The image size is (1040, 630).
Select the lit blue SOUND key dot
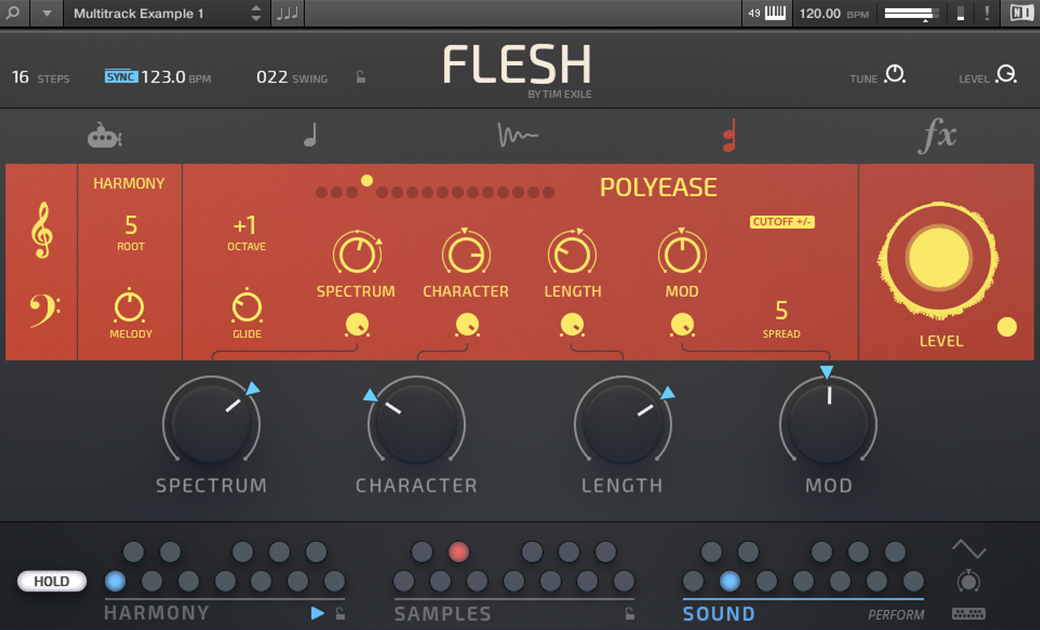coord(730,581)
